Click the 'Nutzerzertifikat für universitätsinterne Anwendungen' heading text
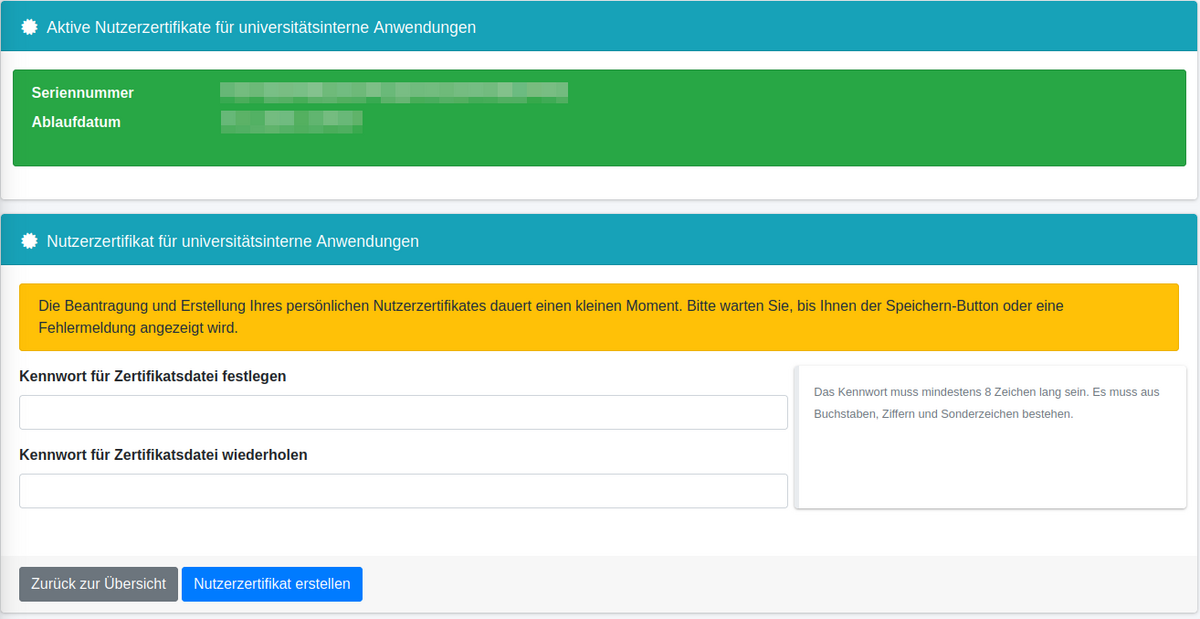 coord(232,241)
